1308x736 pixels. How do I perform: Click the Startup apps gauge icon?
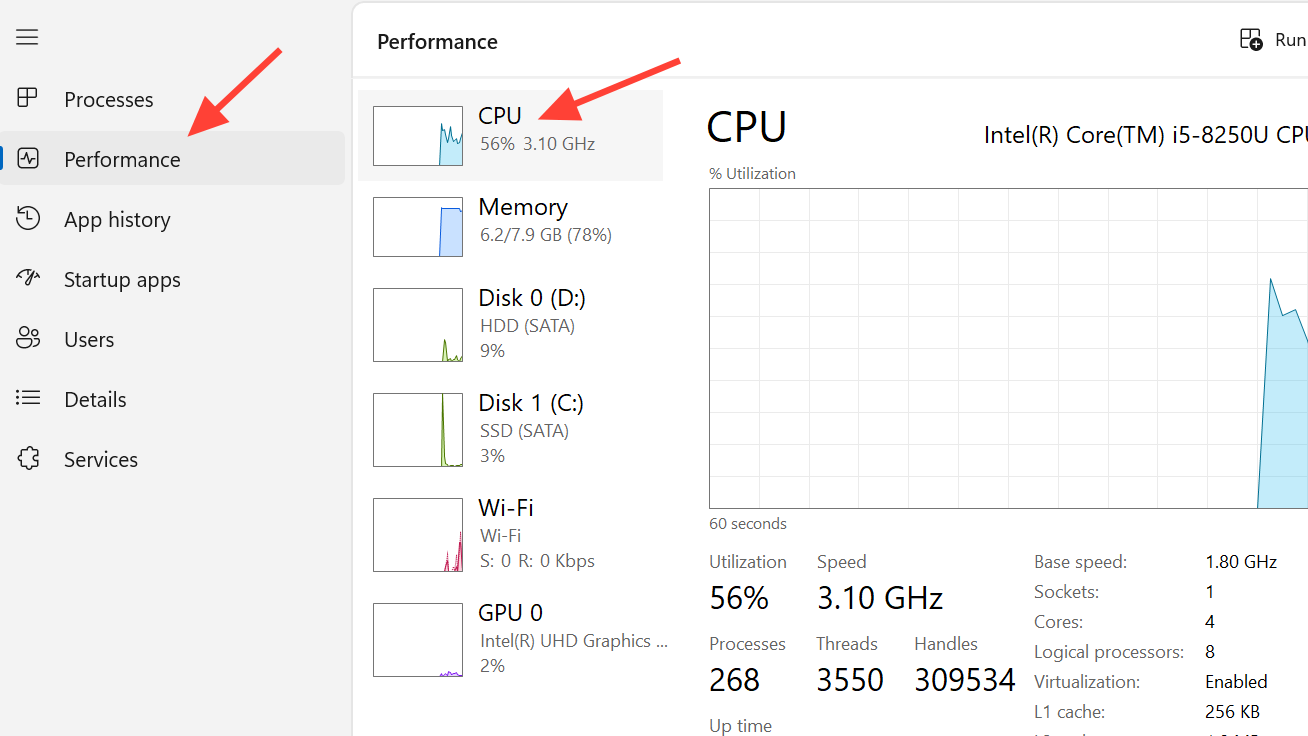28,278
